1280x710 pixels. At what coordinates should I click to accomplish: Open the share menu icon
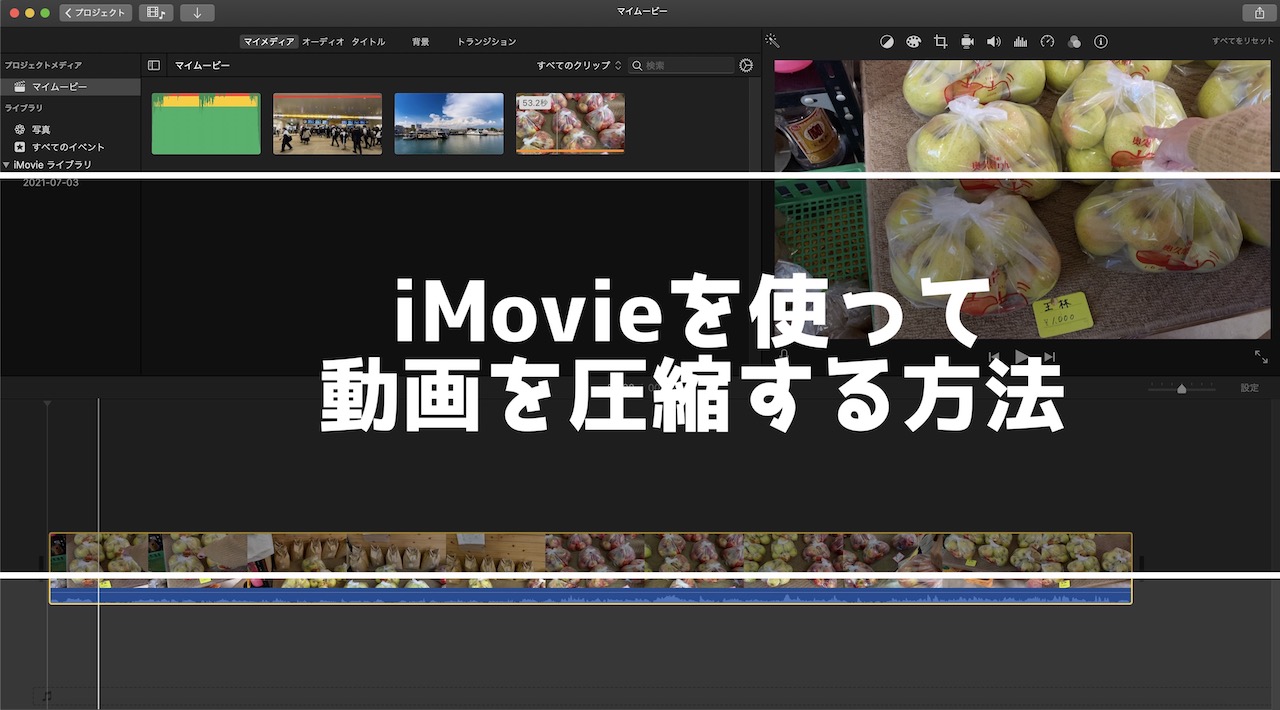(1258, 13)
